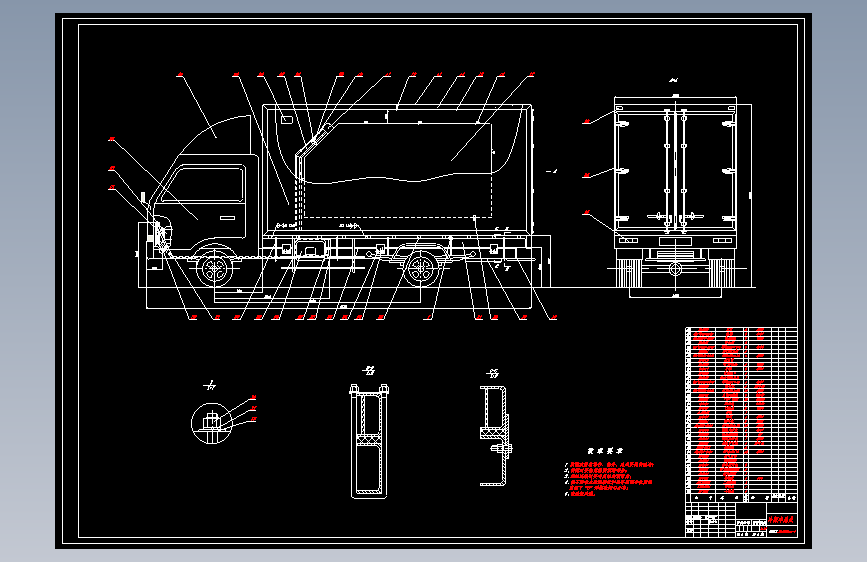Viewport: 867px width, 562px height.
Task: Click the cab side window of the truck
Action: 203,185
